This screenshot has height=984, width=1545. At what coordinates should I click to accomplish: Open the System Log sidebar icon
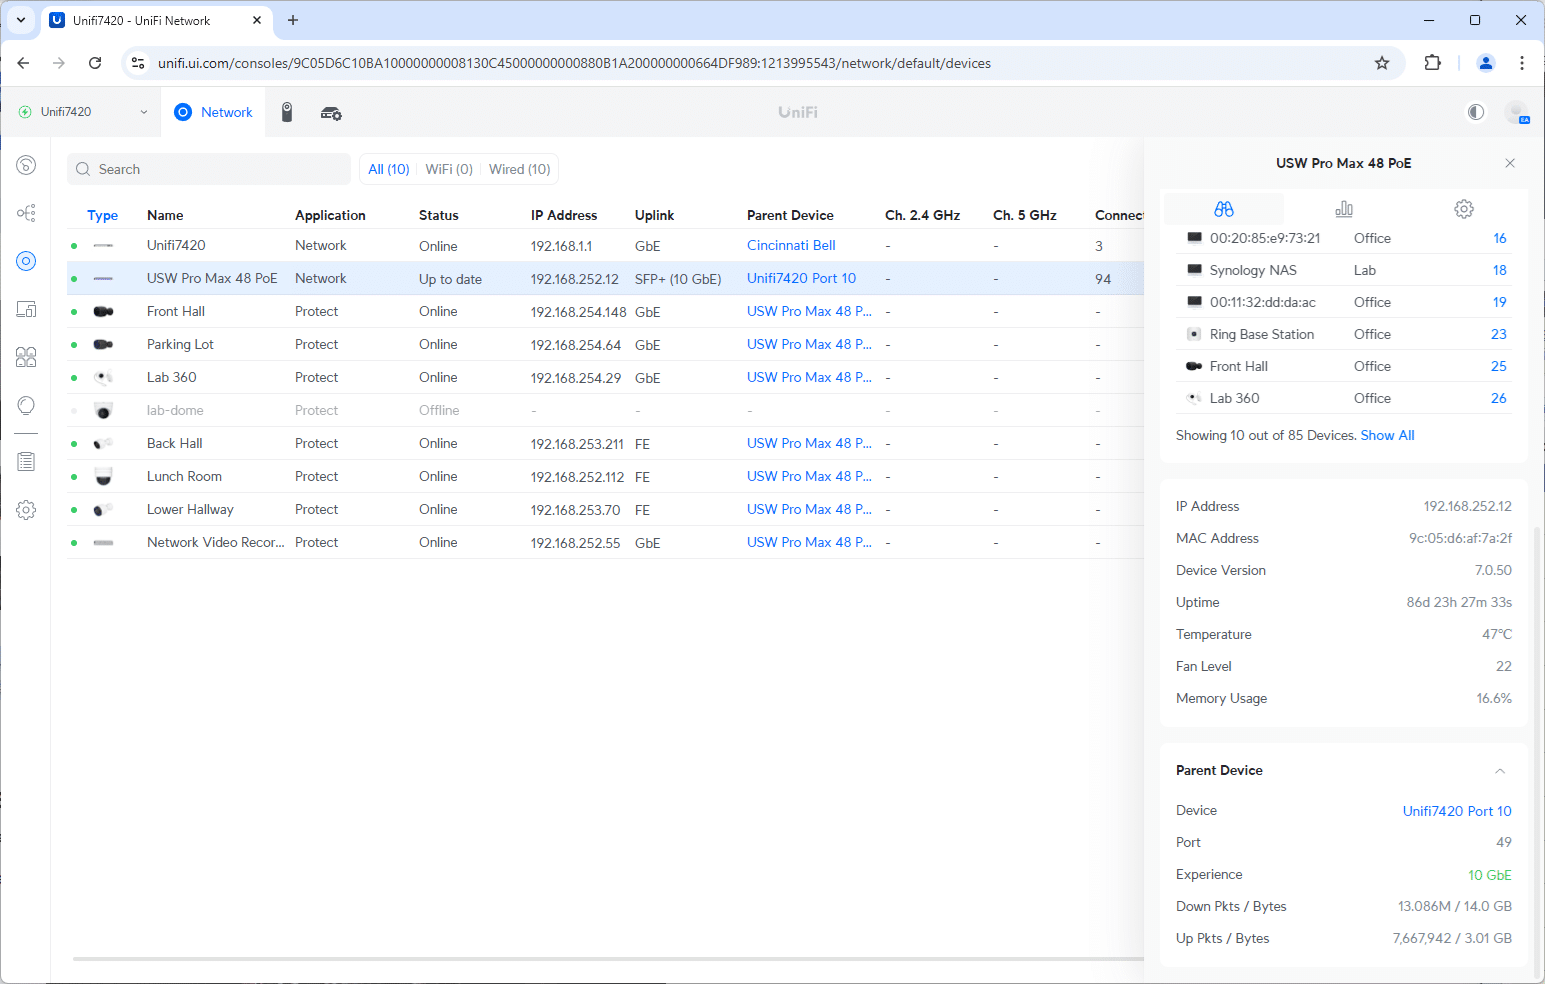(x=26, y=462)
